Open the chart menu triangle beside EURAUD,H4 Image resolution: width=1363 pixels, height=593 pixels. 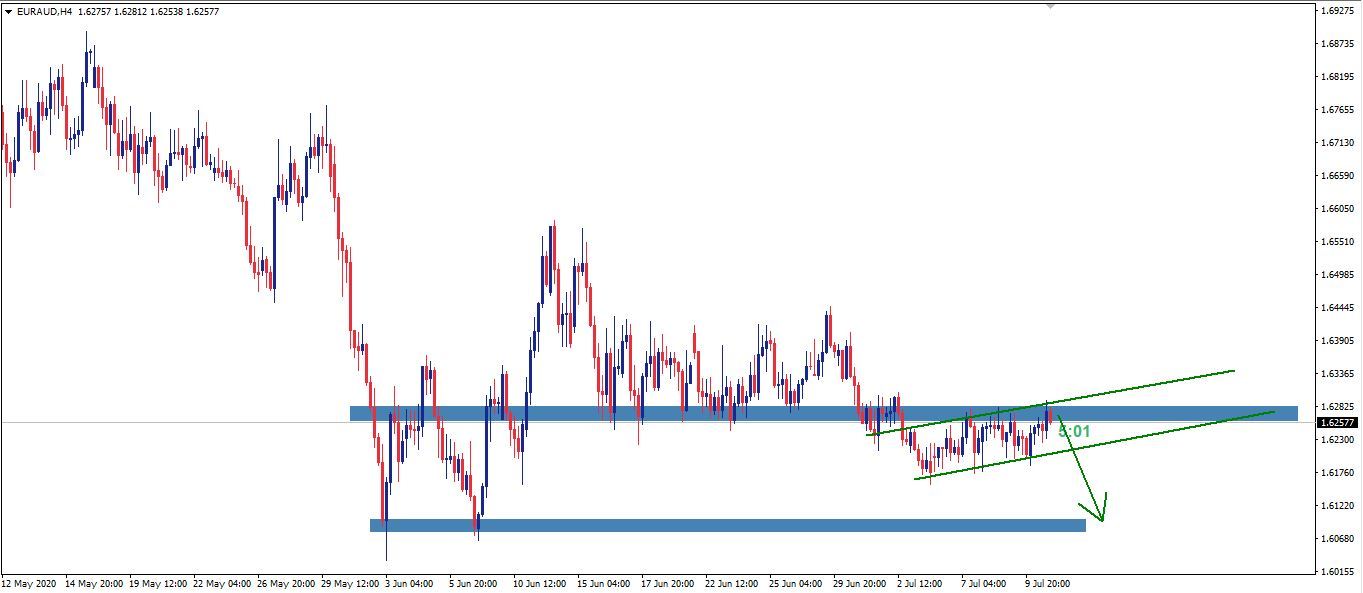(9, 12)
